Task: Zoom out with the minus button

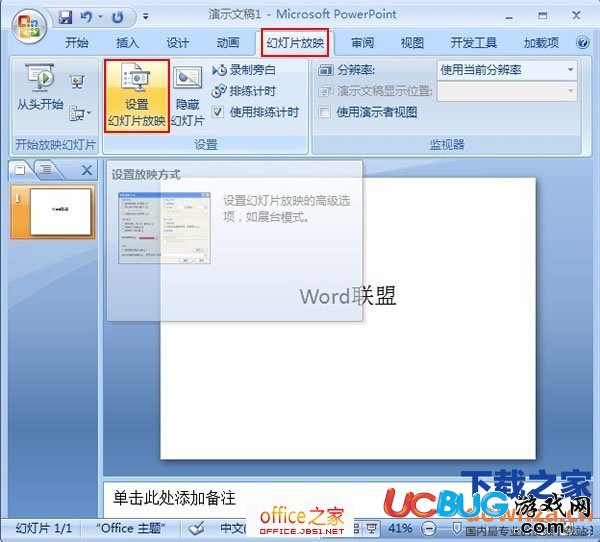Action: click(429, 529)
